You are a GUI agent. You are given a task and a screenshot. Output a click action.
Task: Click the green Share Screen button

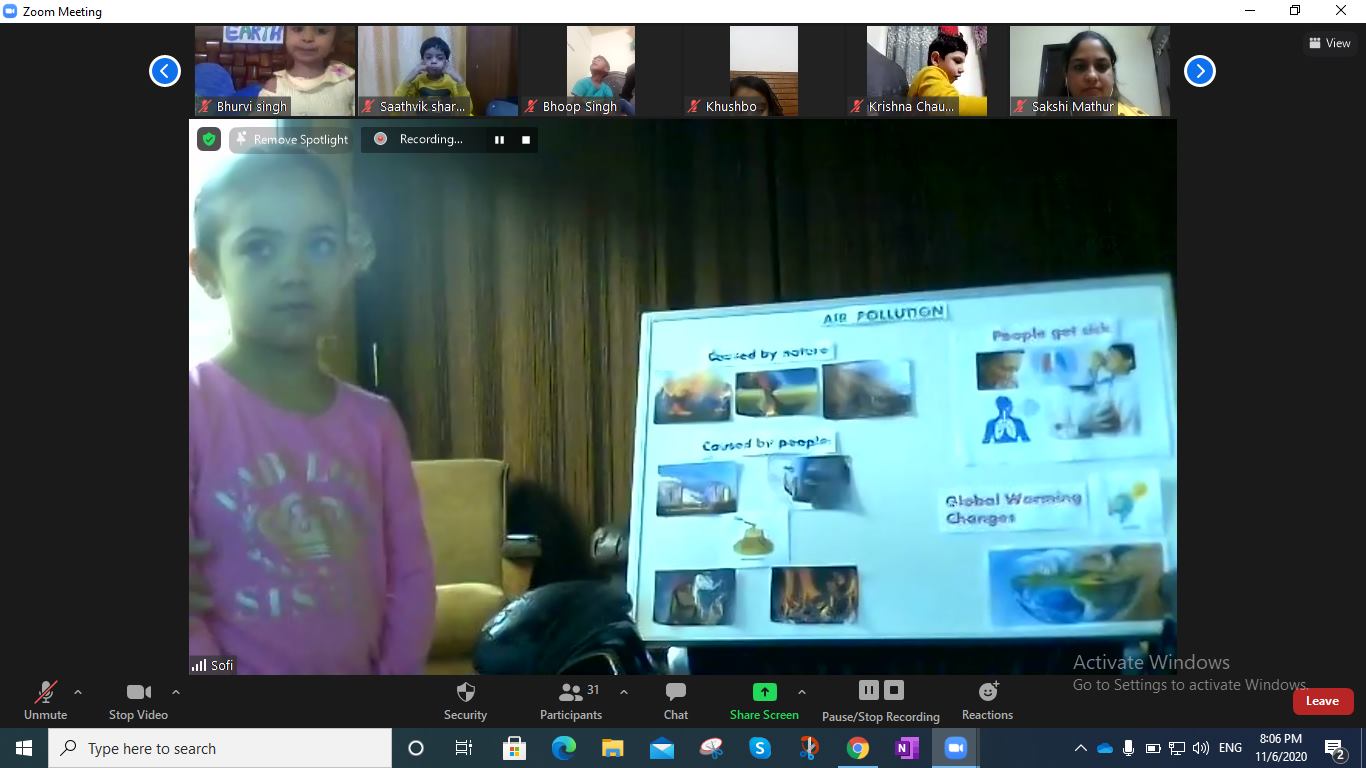pyautogui.click(x=764, y=700)
